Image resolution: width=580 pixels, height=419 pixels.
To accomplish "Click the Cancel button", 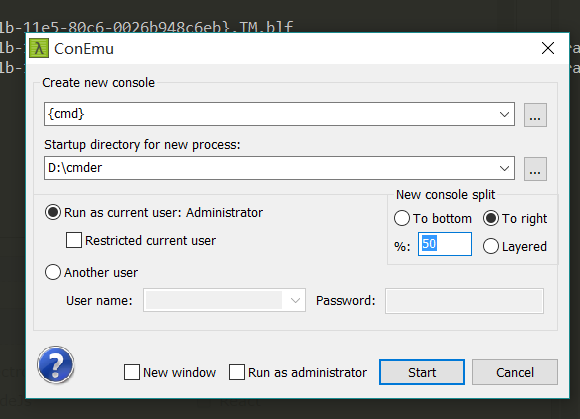I will click(515, 372).
